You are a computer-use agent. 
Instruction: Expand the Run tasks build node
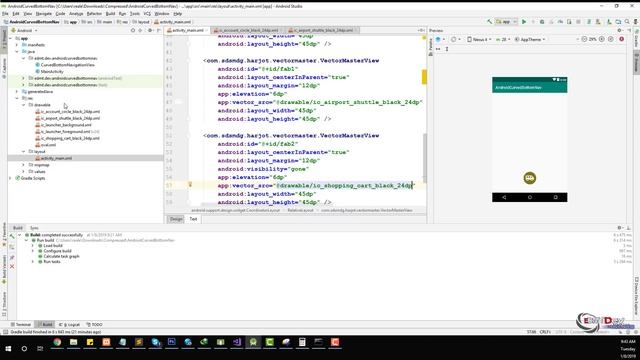point(33,262)
